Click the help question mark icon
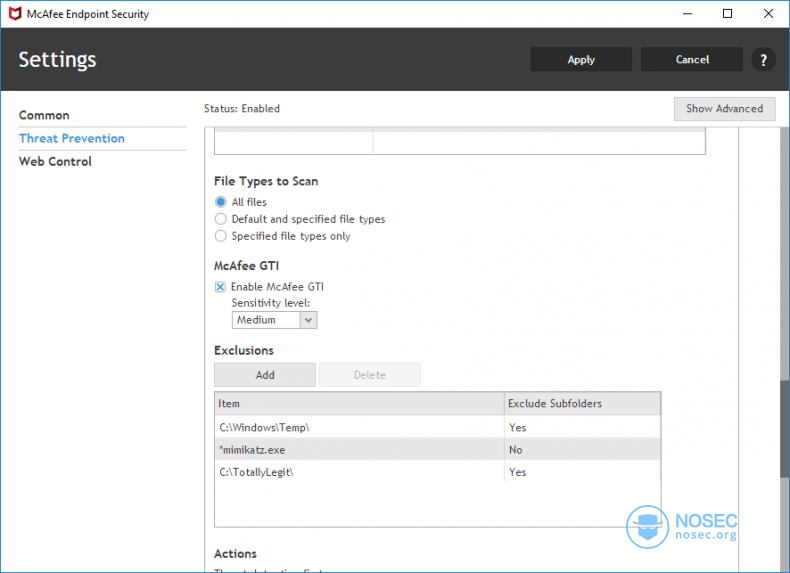790x573 pixels. pyautogui.click(x=763, y=60)
